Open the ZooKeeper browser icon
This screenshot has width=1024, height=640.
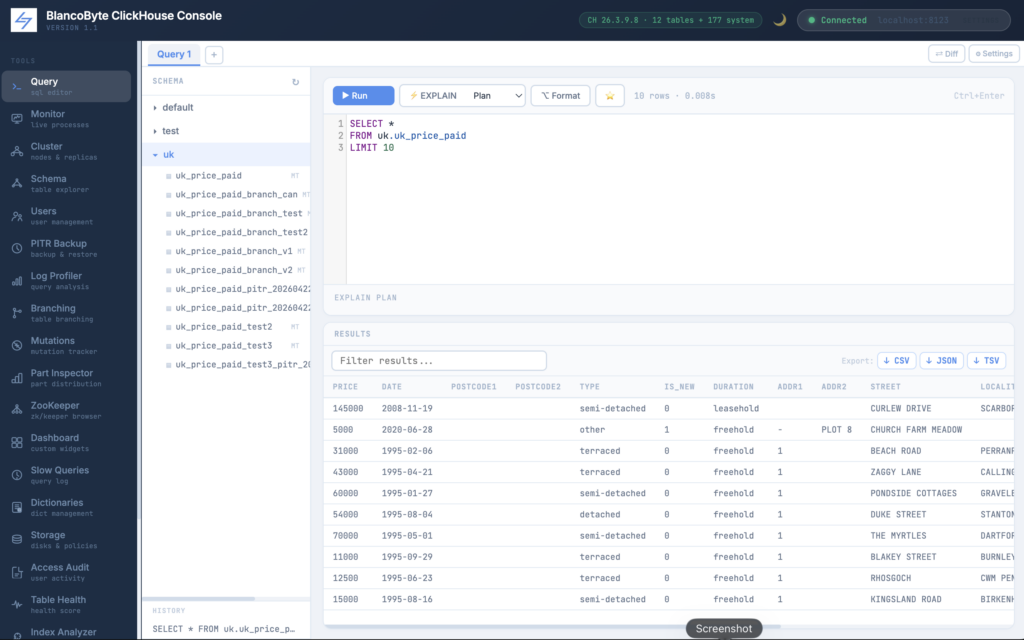[x=17, y=410]
